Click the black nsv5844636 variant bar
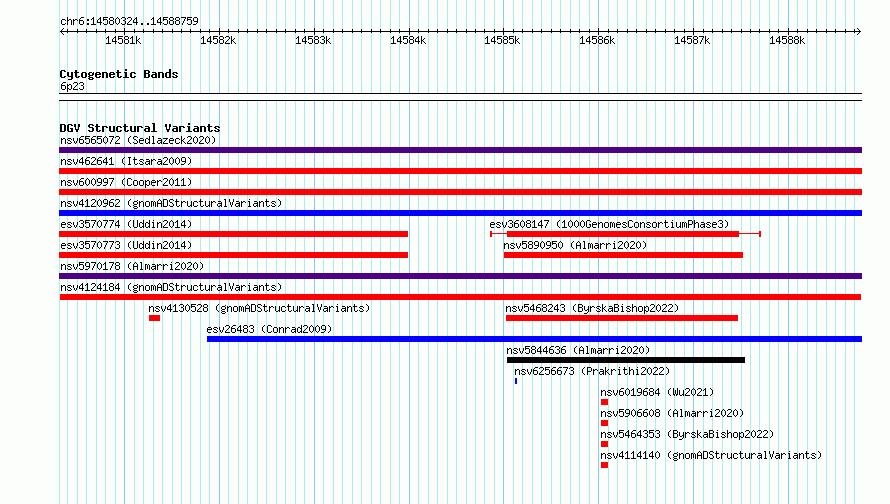The width and height of the screenshot is (890, 504). [625, 360]
